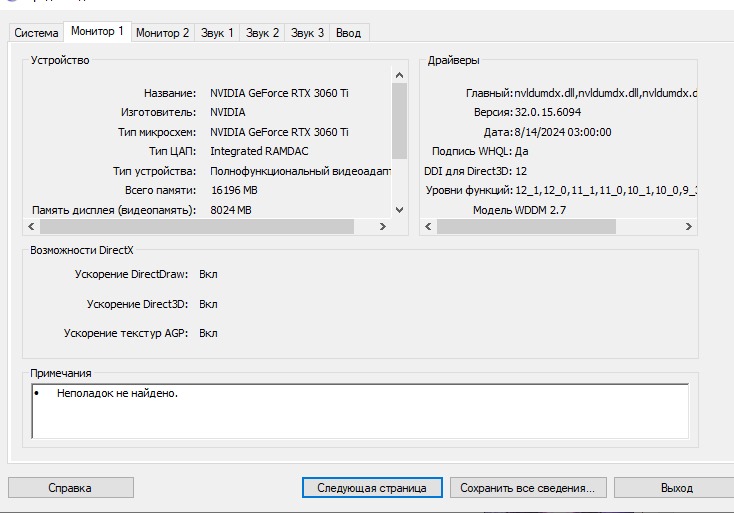
Task: Click 'Подпись WHQL: Да' line
Action: tap(480, 151)
